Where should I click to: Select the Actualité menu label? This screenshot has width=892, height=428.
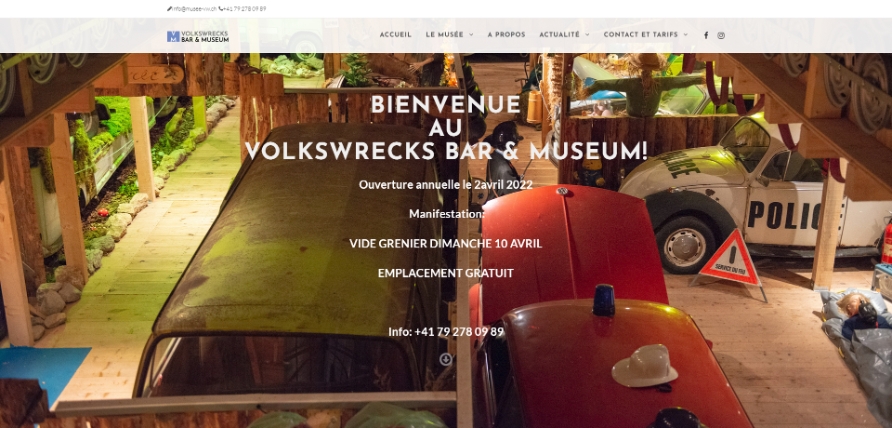pos(559,35)
